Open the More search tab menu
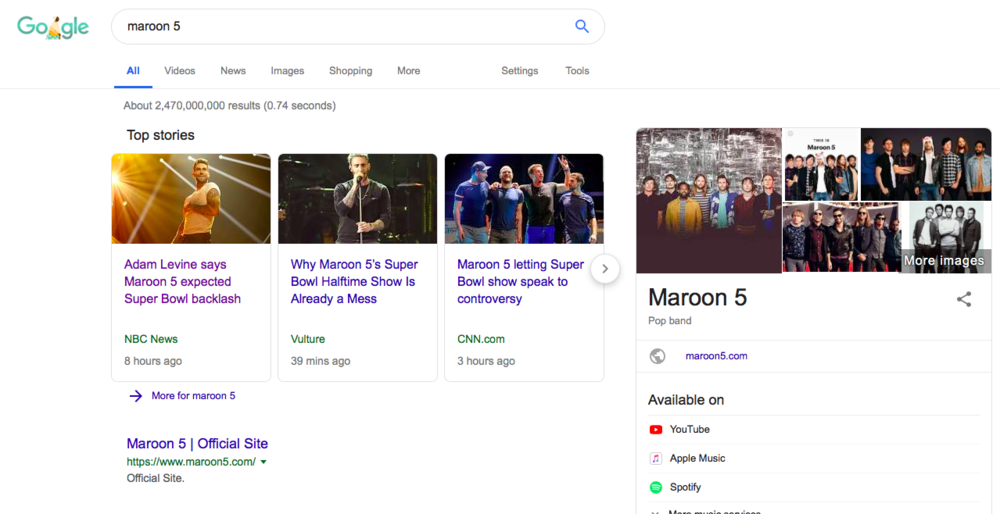 pyautogui.click(x=408, y=71)
